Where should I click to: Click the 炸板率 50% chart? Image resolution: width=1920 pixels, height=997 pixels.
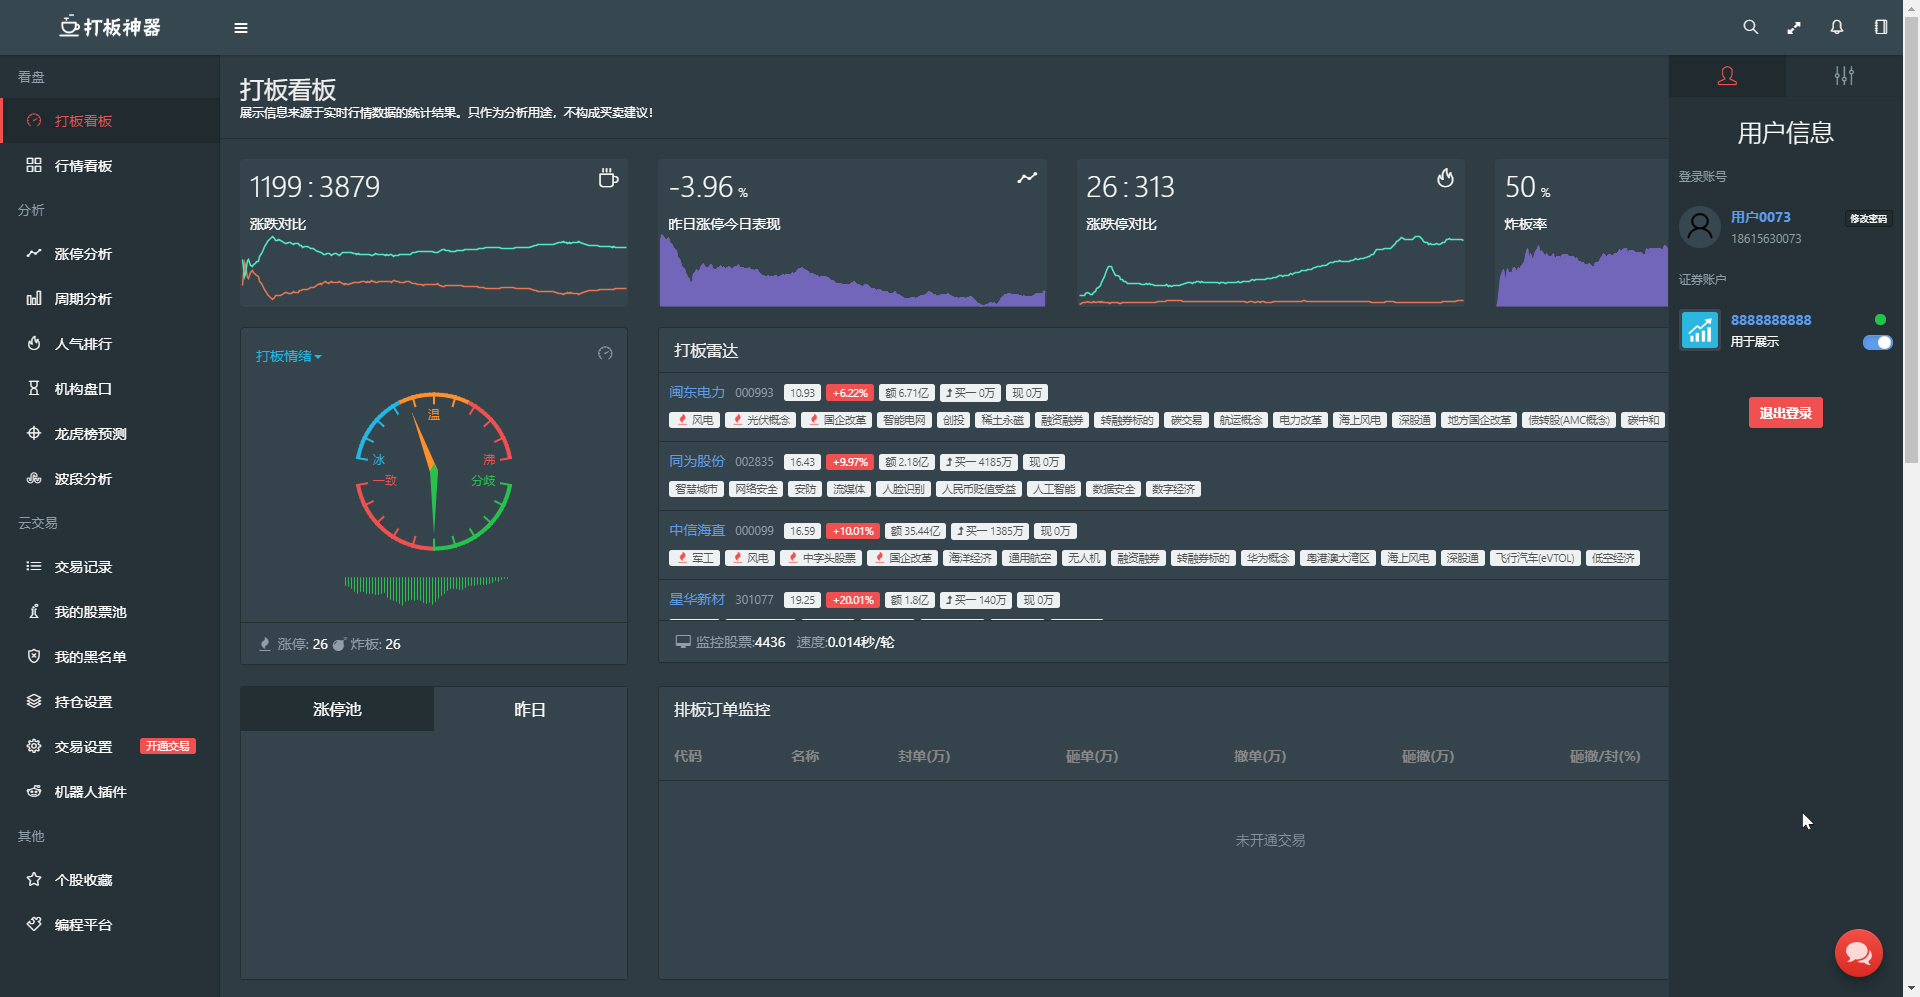[x=1582, y=275]
